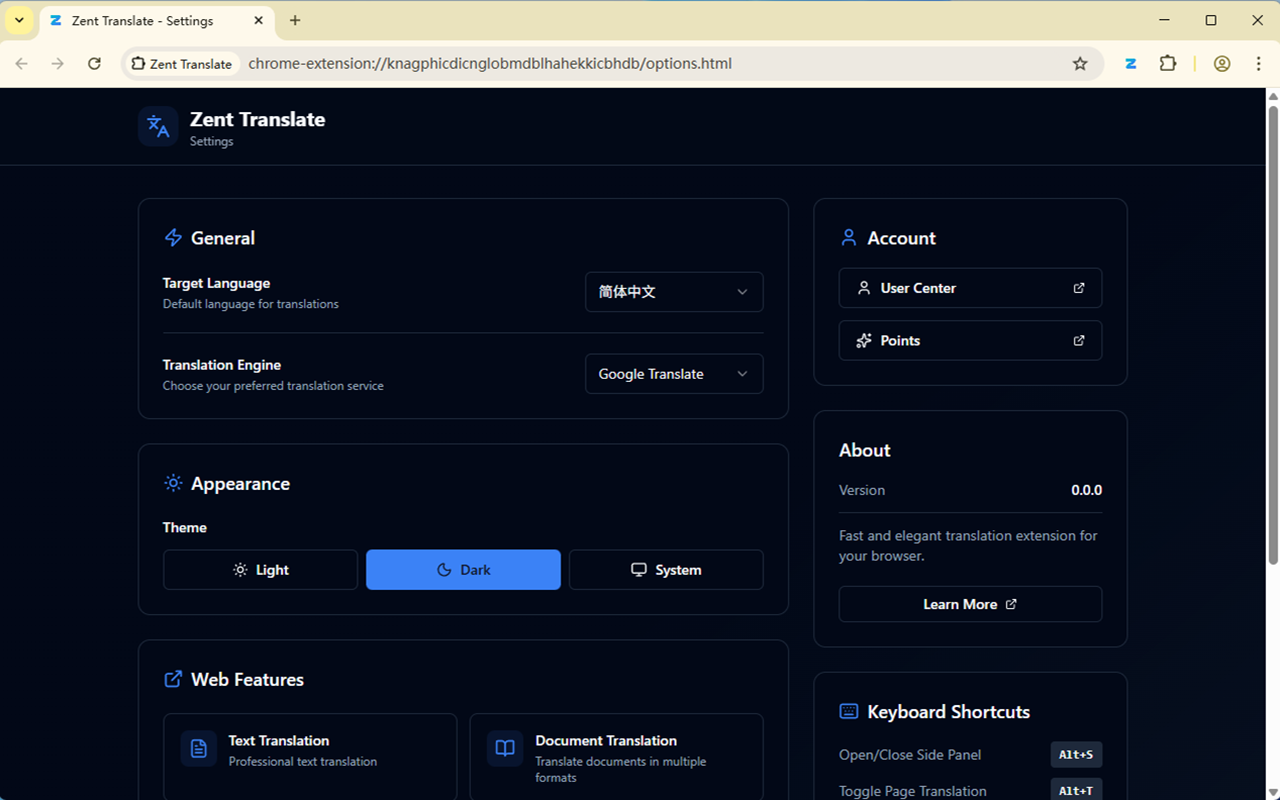The image size is (1280, 800).
Task: Open the Target Language dropdown
Action: (x=673, y=291)
